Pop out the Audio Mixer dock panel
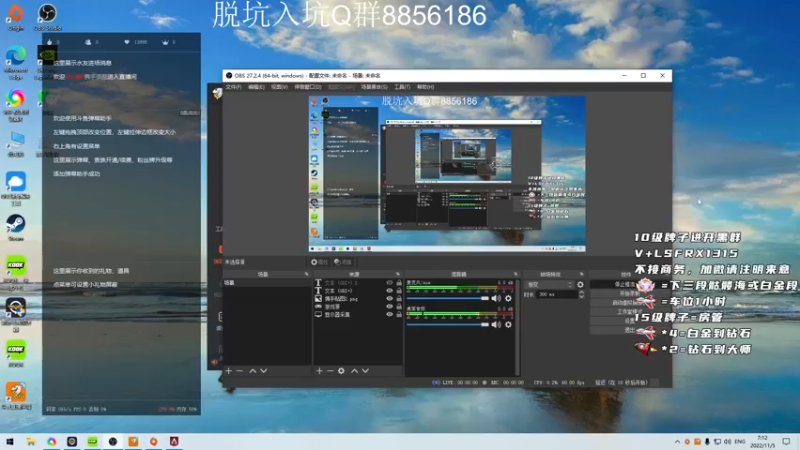The width and height of the screenshot is (800, 450). click(516, 274)
